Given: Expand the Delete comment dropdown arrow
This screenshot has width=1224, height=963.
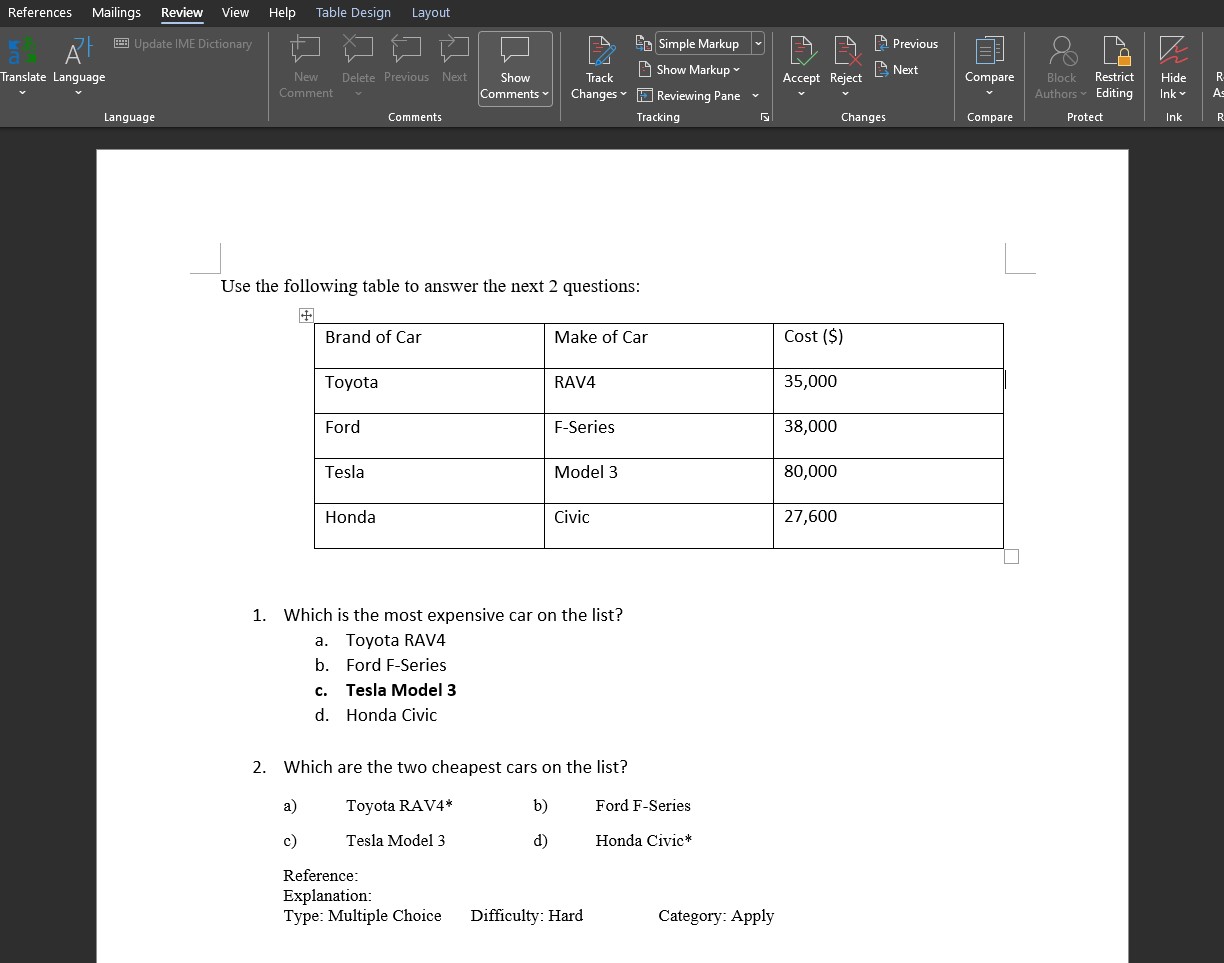Looking at the screenshot, I should click(x=358, y=94).
